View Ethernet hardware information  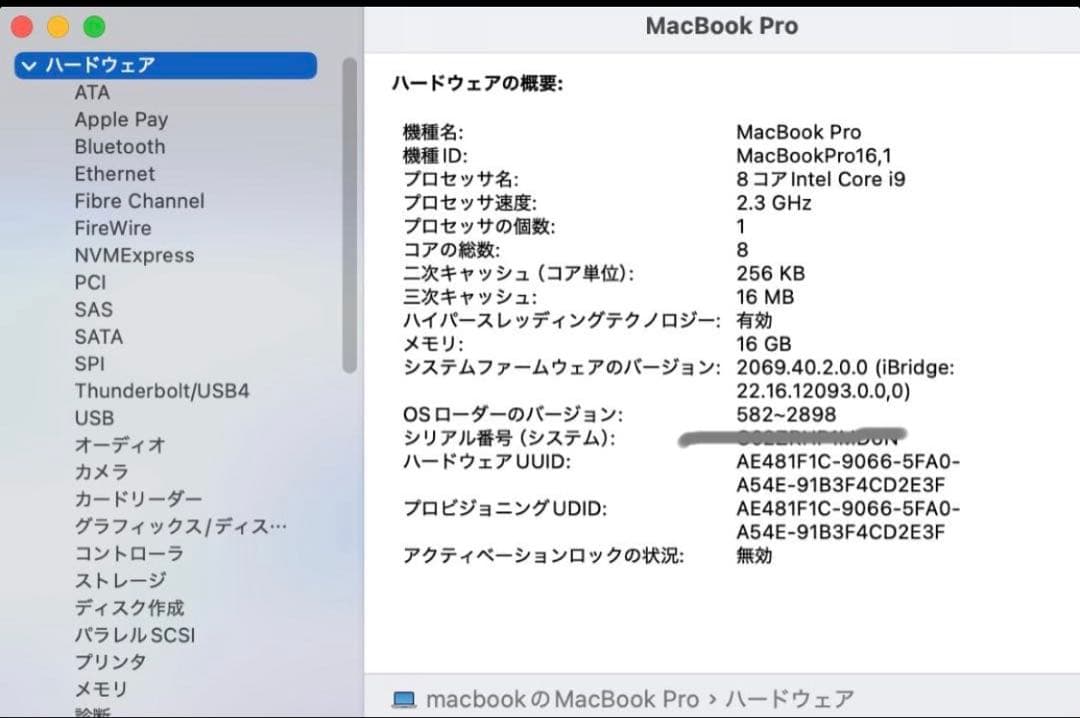tap(115, 173)
